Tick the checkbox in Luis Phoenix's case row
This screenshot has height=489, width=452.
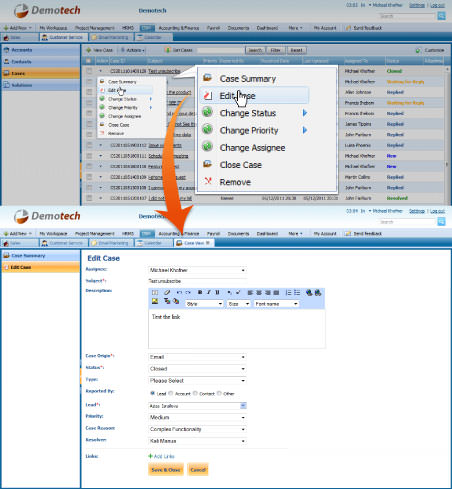pyautogui.click(x=89, y=145)
